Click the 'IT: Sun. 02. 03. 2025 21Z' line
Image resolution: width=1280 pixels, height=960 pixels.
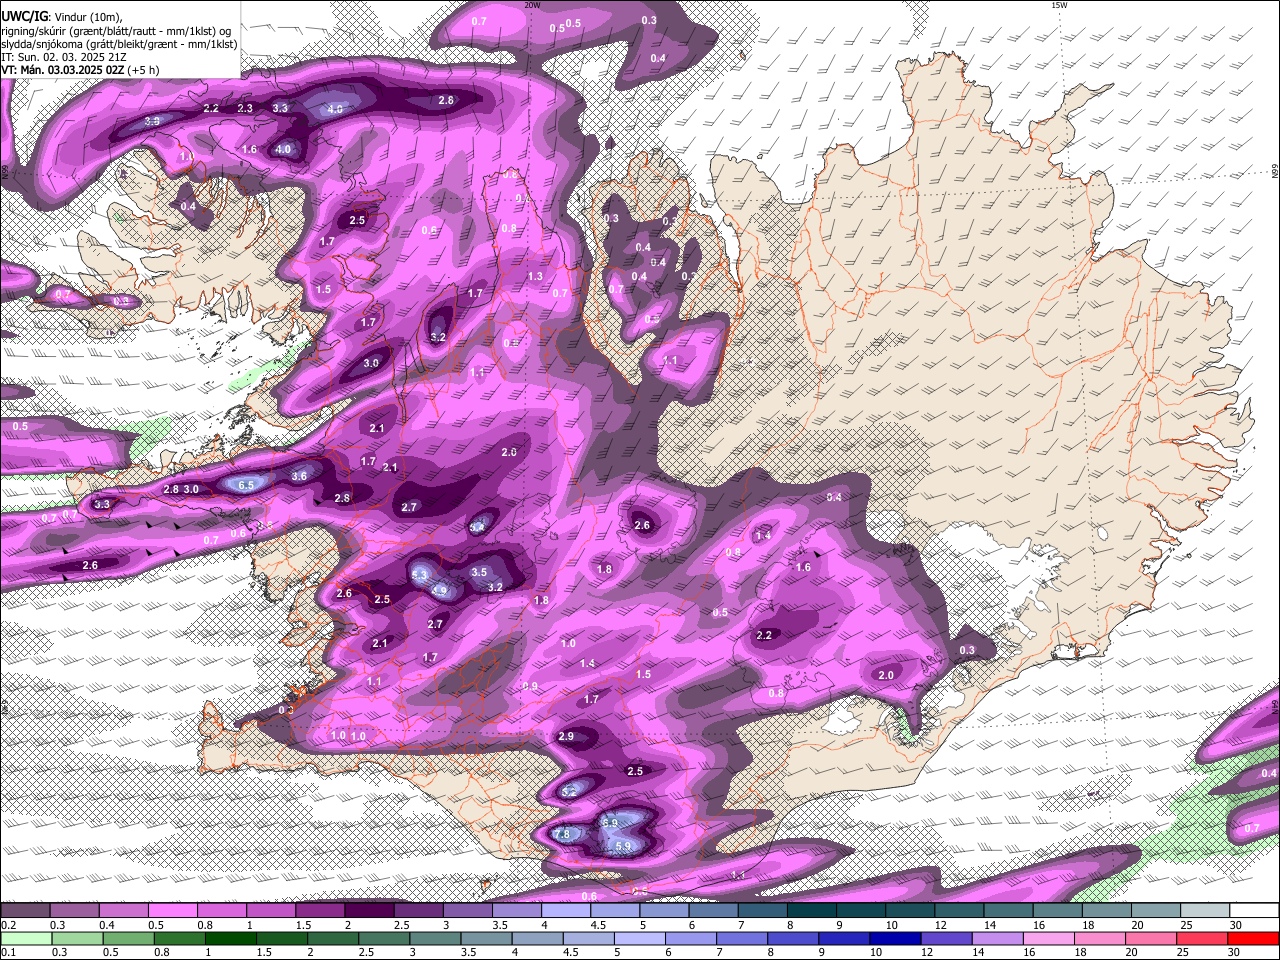click(x=63, y=57)
